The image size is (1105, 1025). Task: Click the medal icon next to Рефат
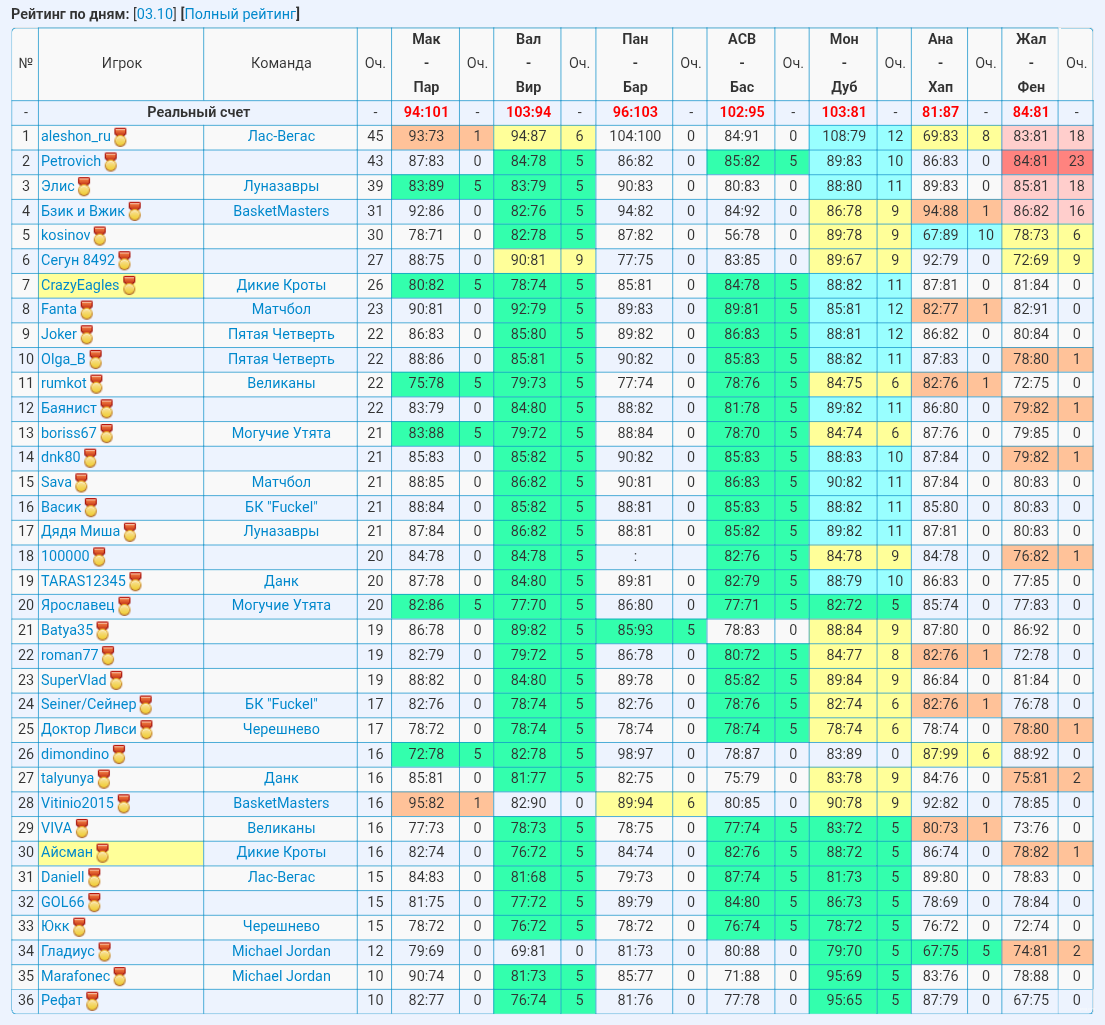pos(92,1001)
